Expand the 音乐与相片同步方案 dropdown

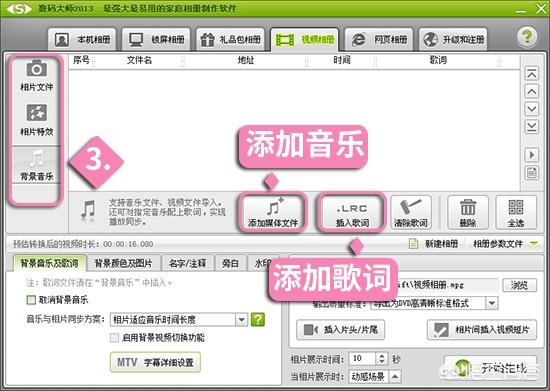pyautogui.click(x=241, y=319)
